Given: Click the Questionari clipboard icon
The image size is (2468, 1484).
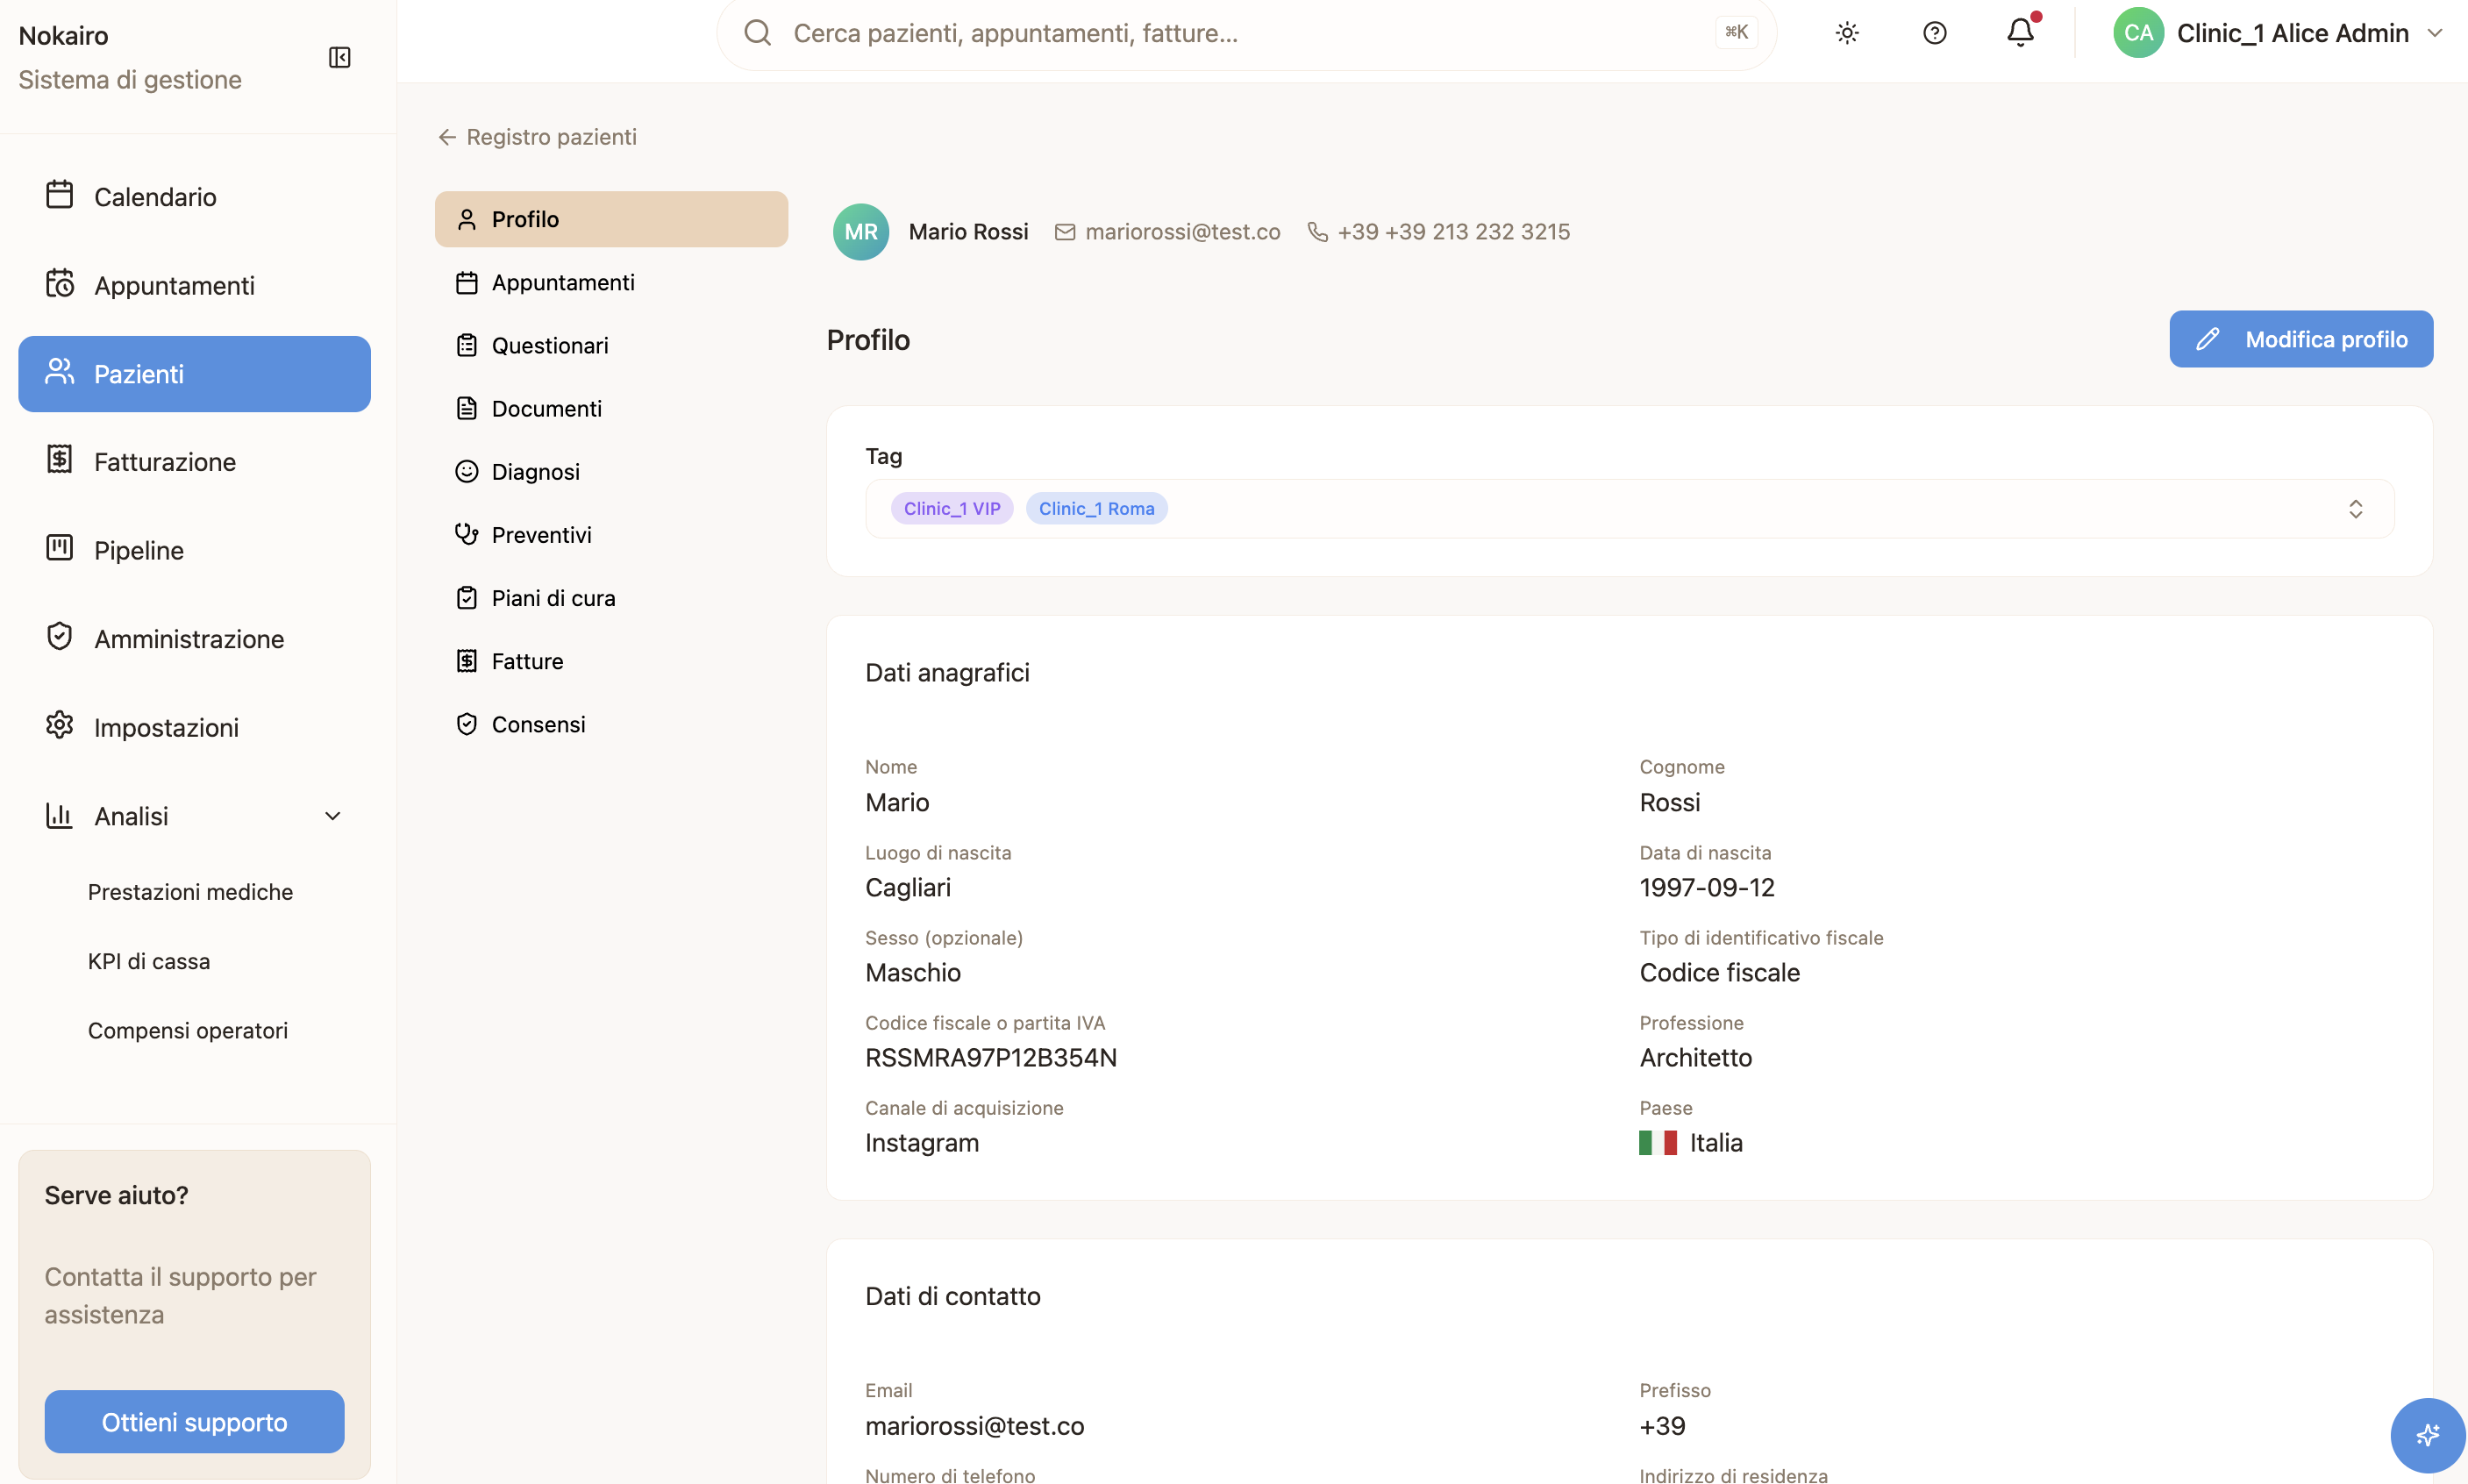Looking at the screenshot, I should [466, 346].
